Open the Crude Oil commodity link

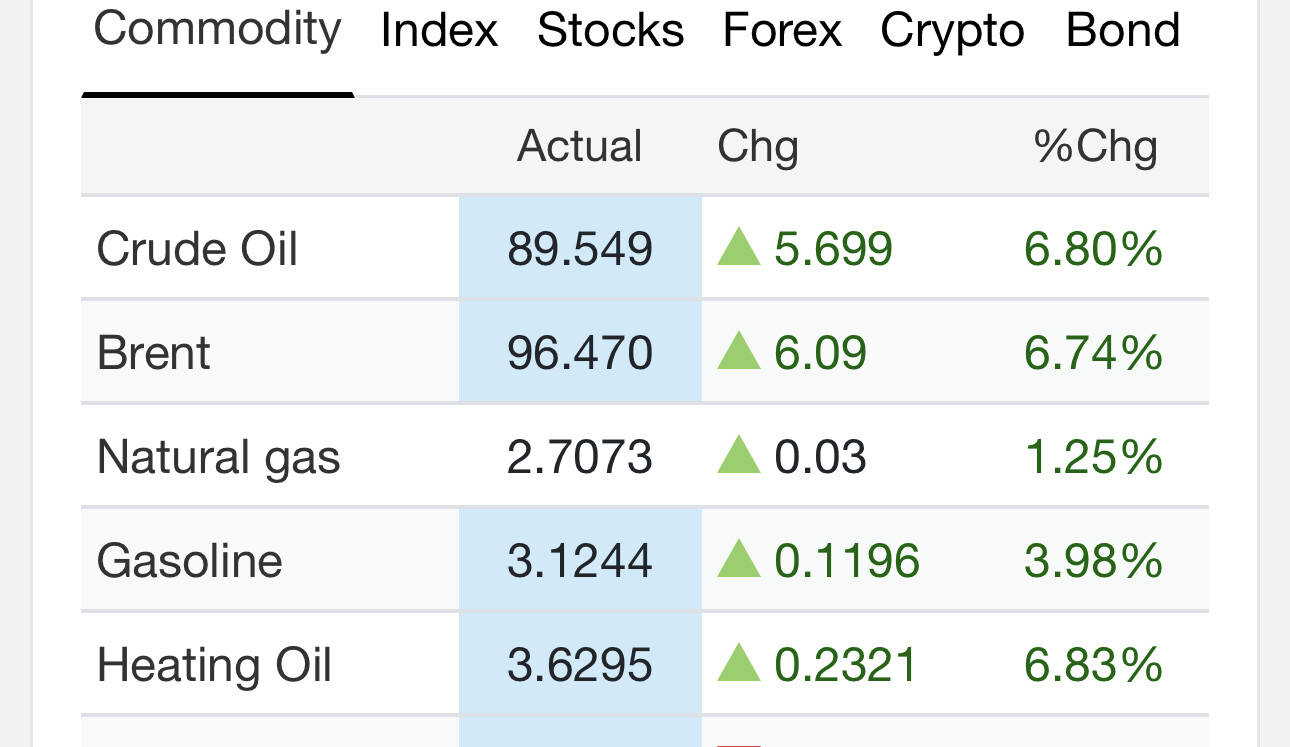(x=197, y=248)
